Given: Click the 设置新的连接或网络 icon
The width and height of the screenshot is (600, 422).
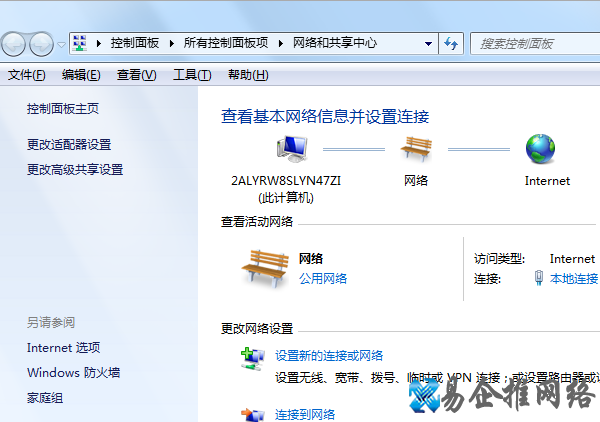Looking at the screenshot, I should tap(253, 359).
